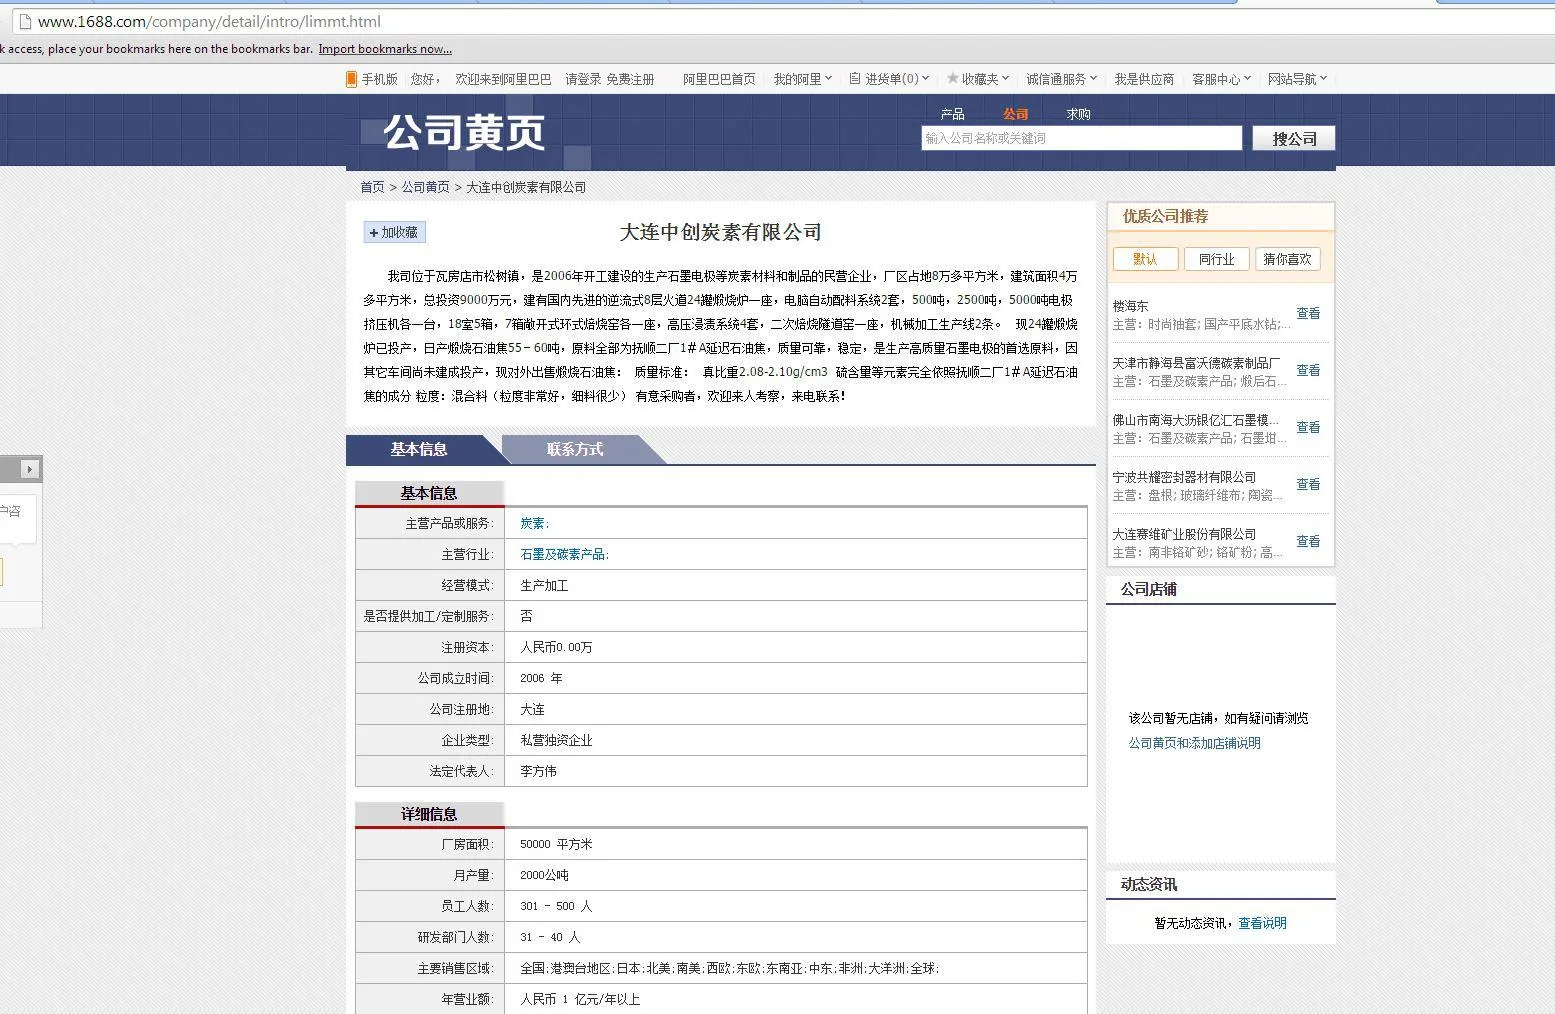Click Import bookmarks now link

click(x=385, y=49)
